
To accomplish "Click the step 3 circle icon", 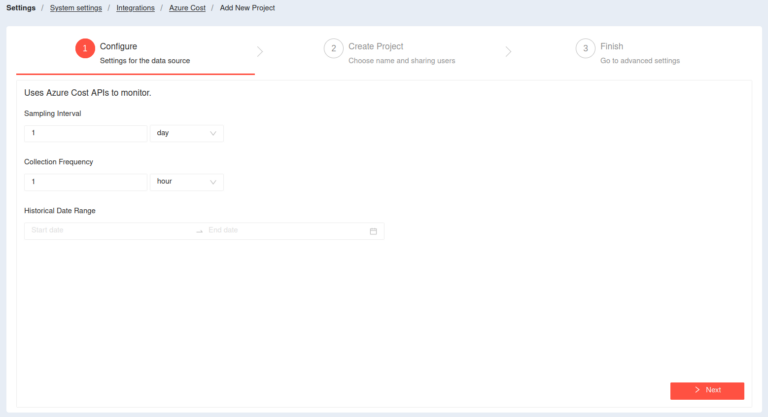I will 585,49.
